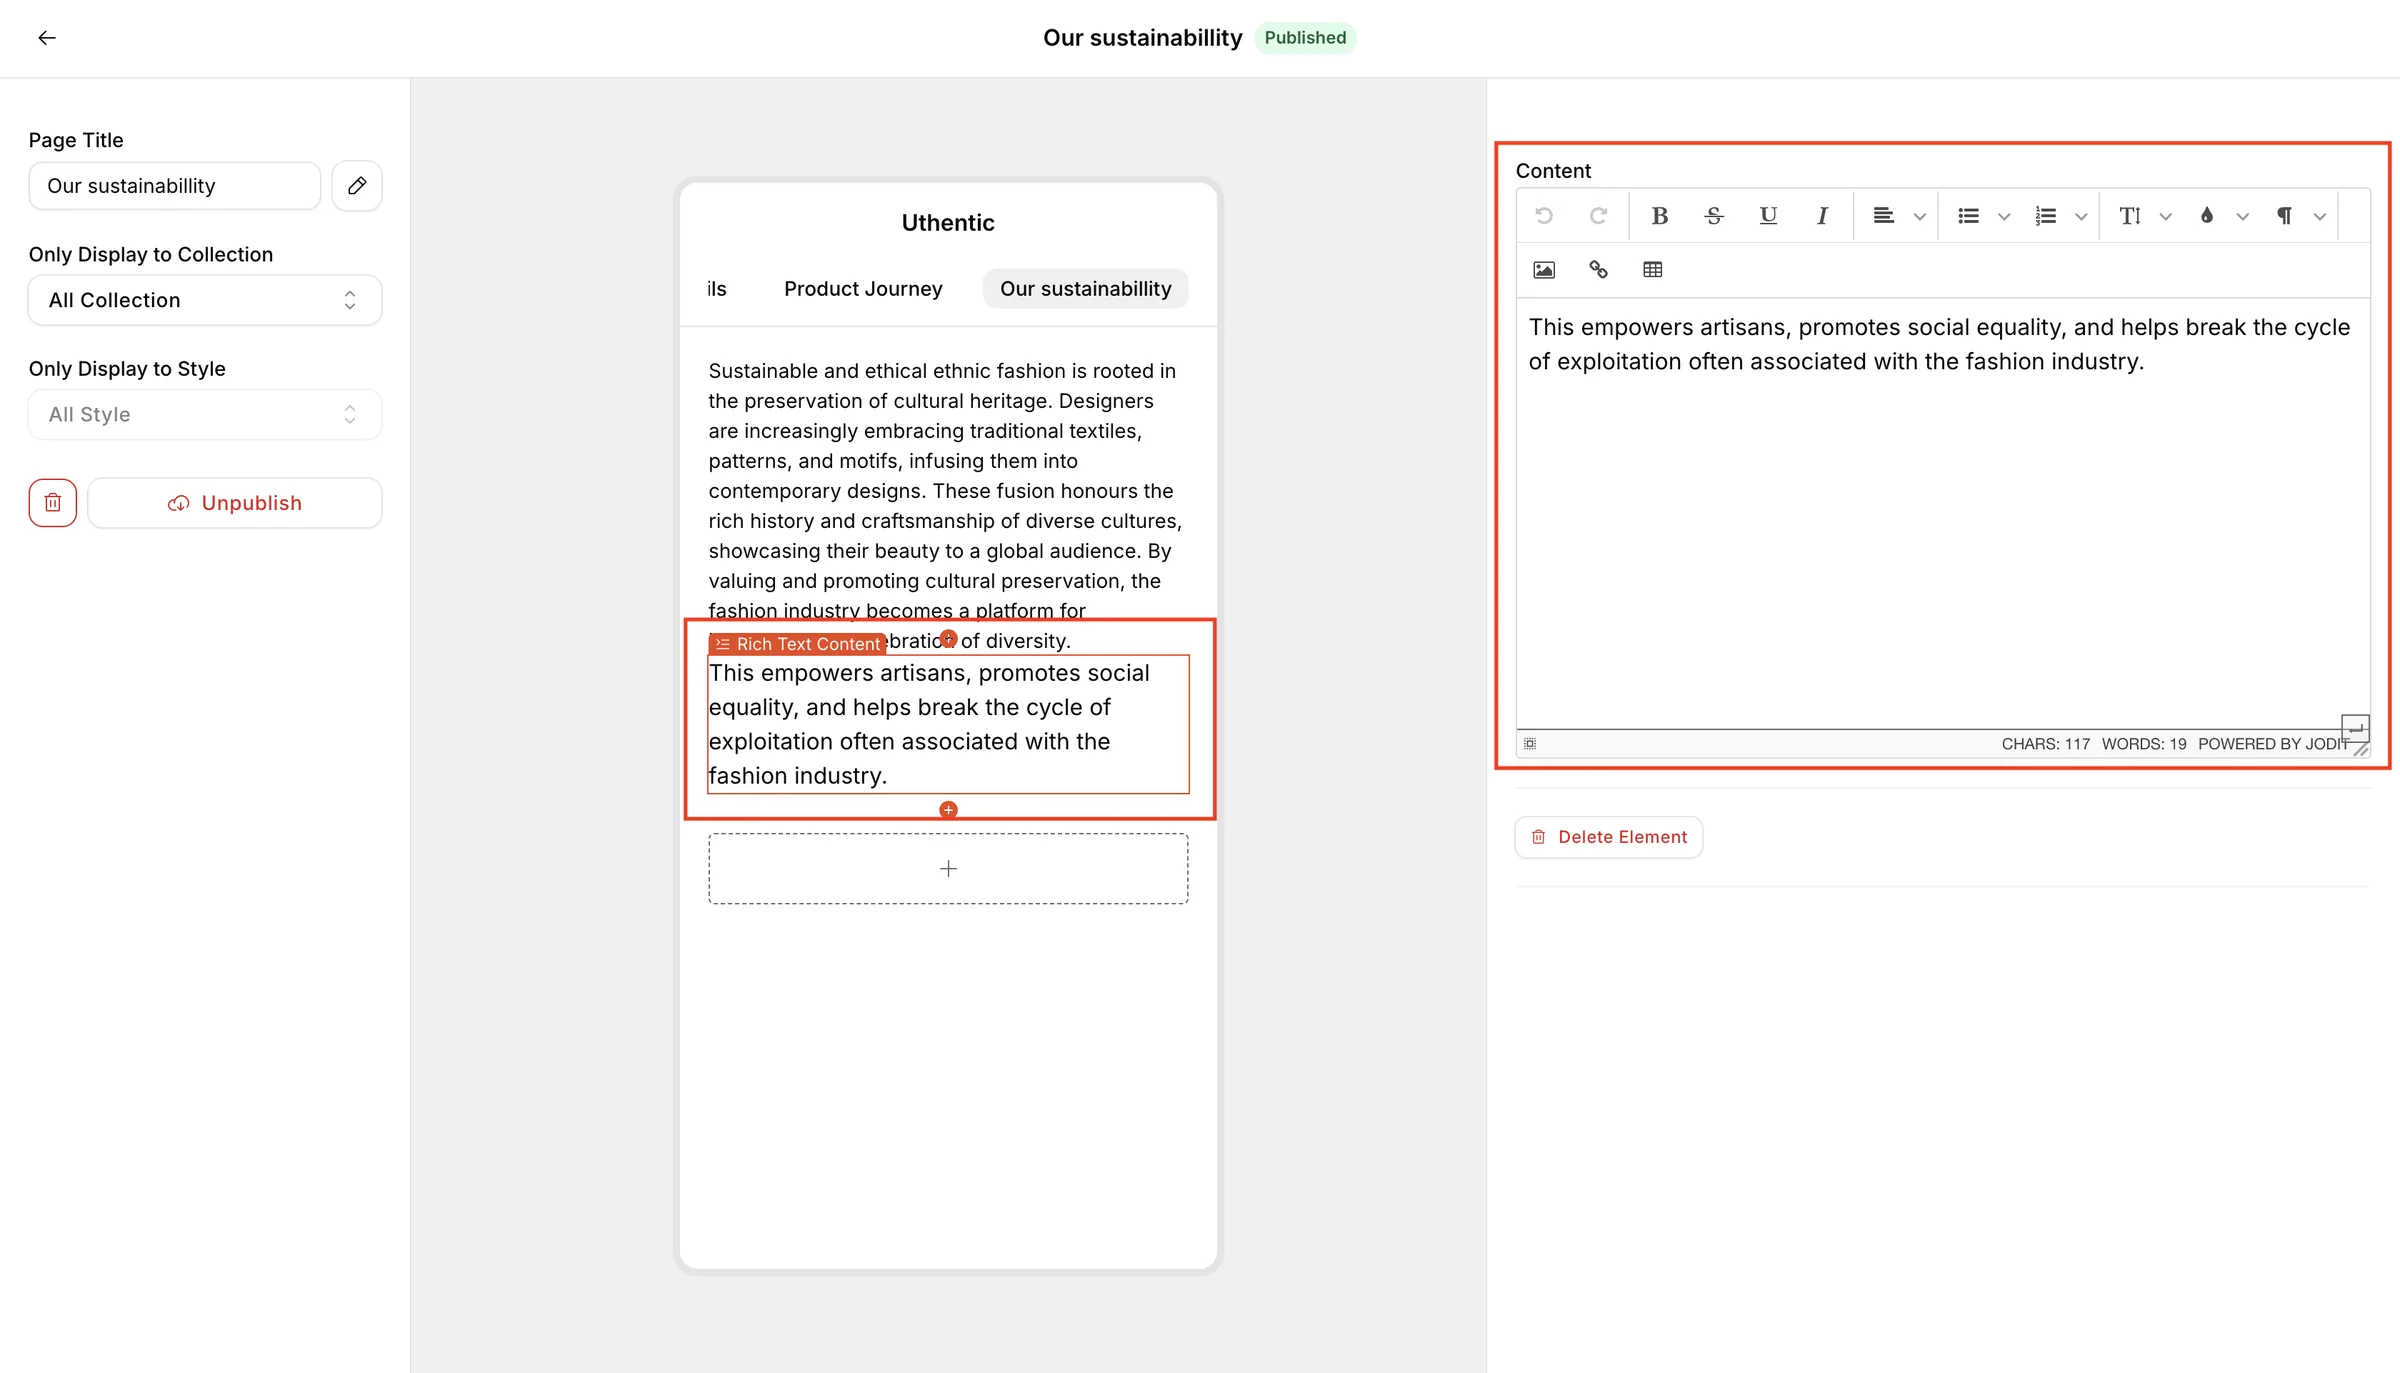Toggle underline formatting
This screenshot has height=1373, width=2400.
1768,216
